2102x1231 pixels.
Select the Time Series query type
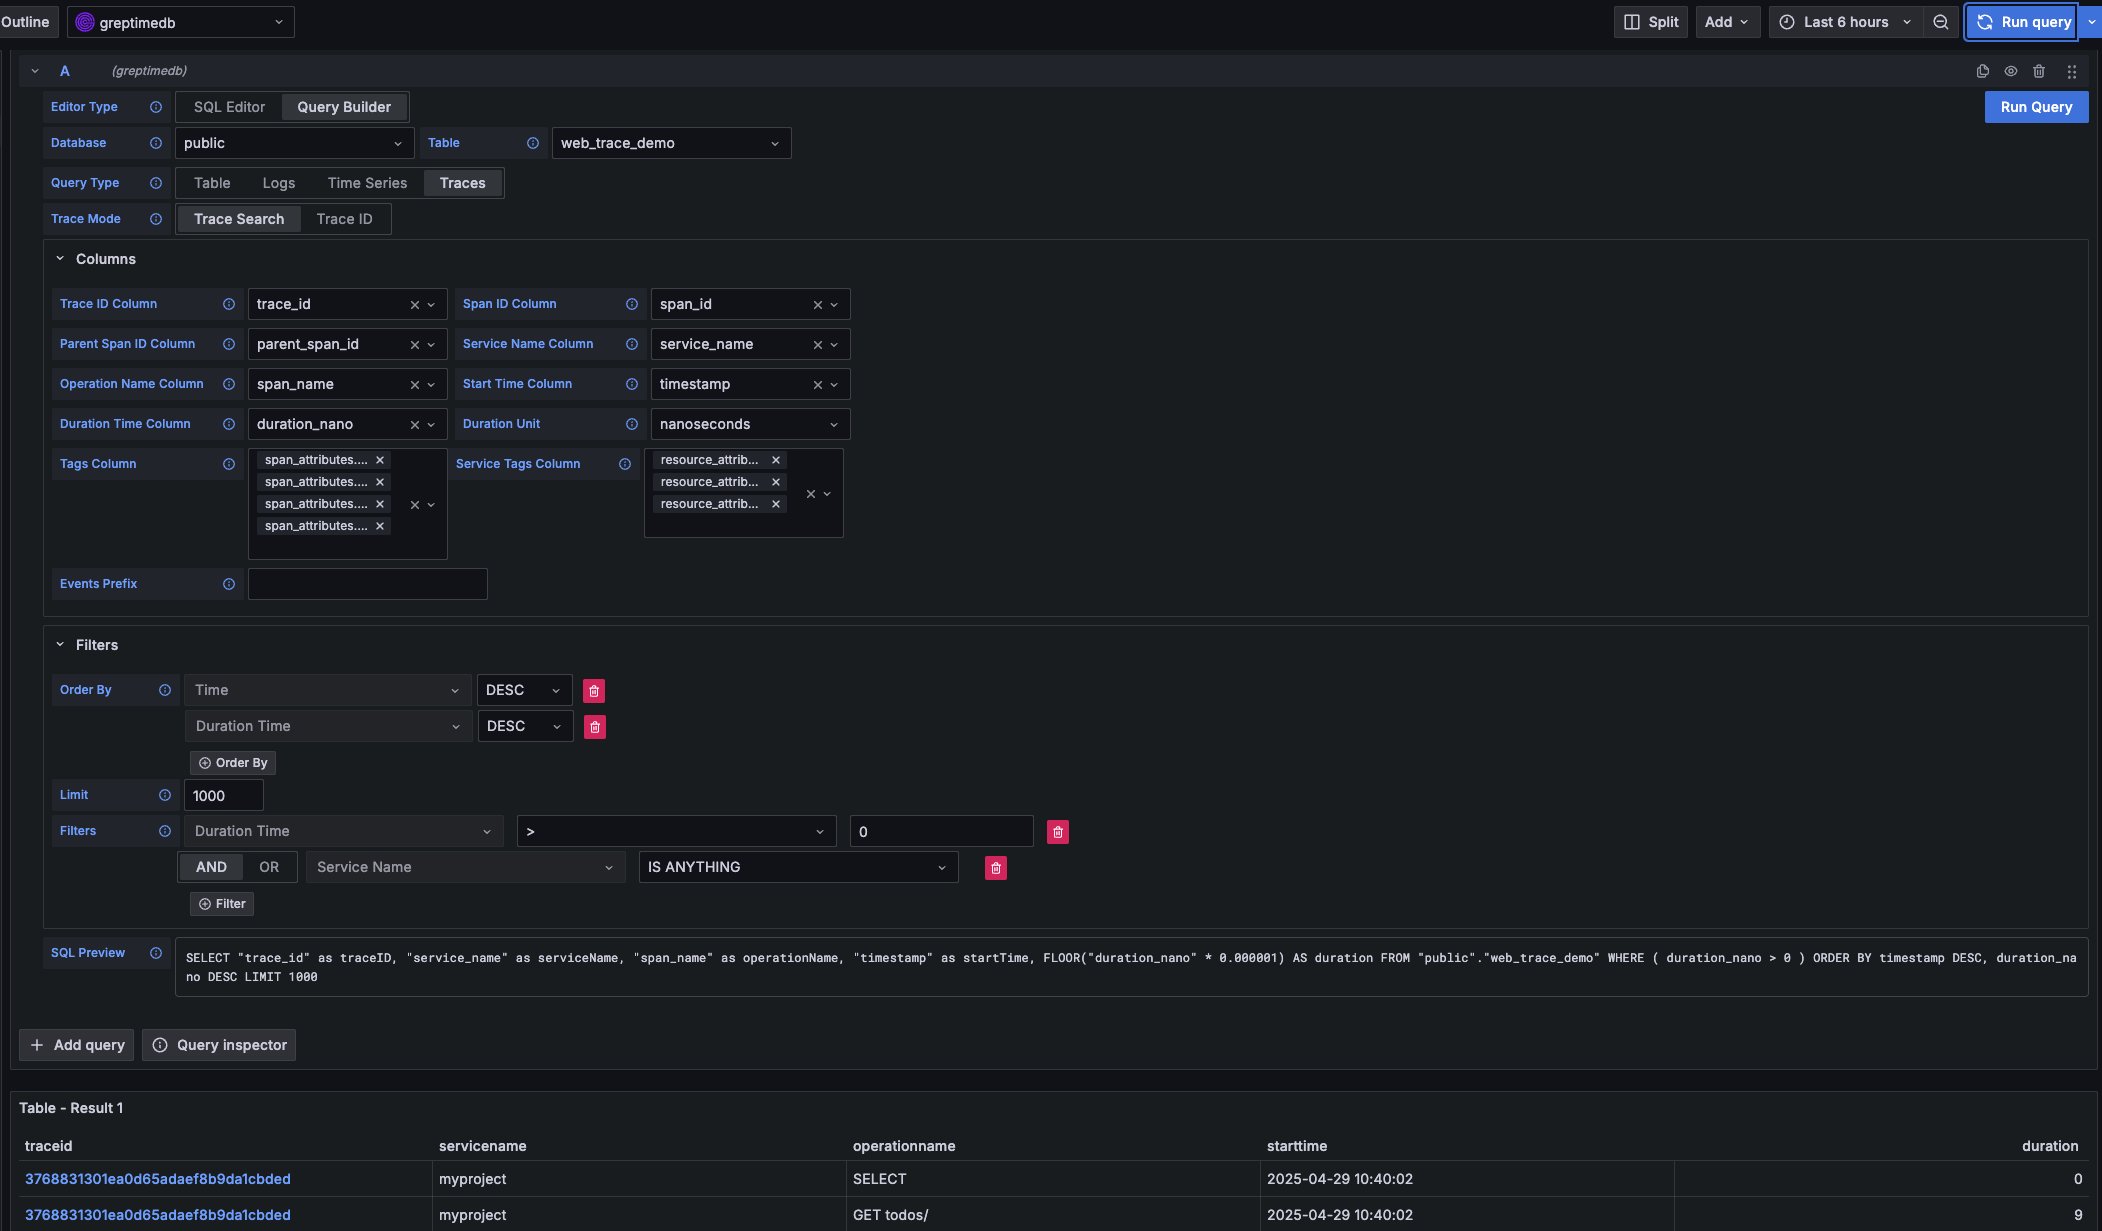pyautogui.click(x=367, y=183)
